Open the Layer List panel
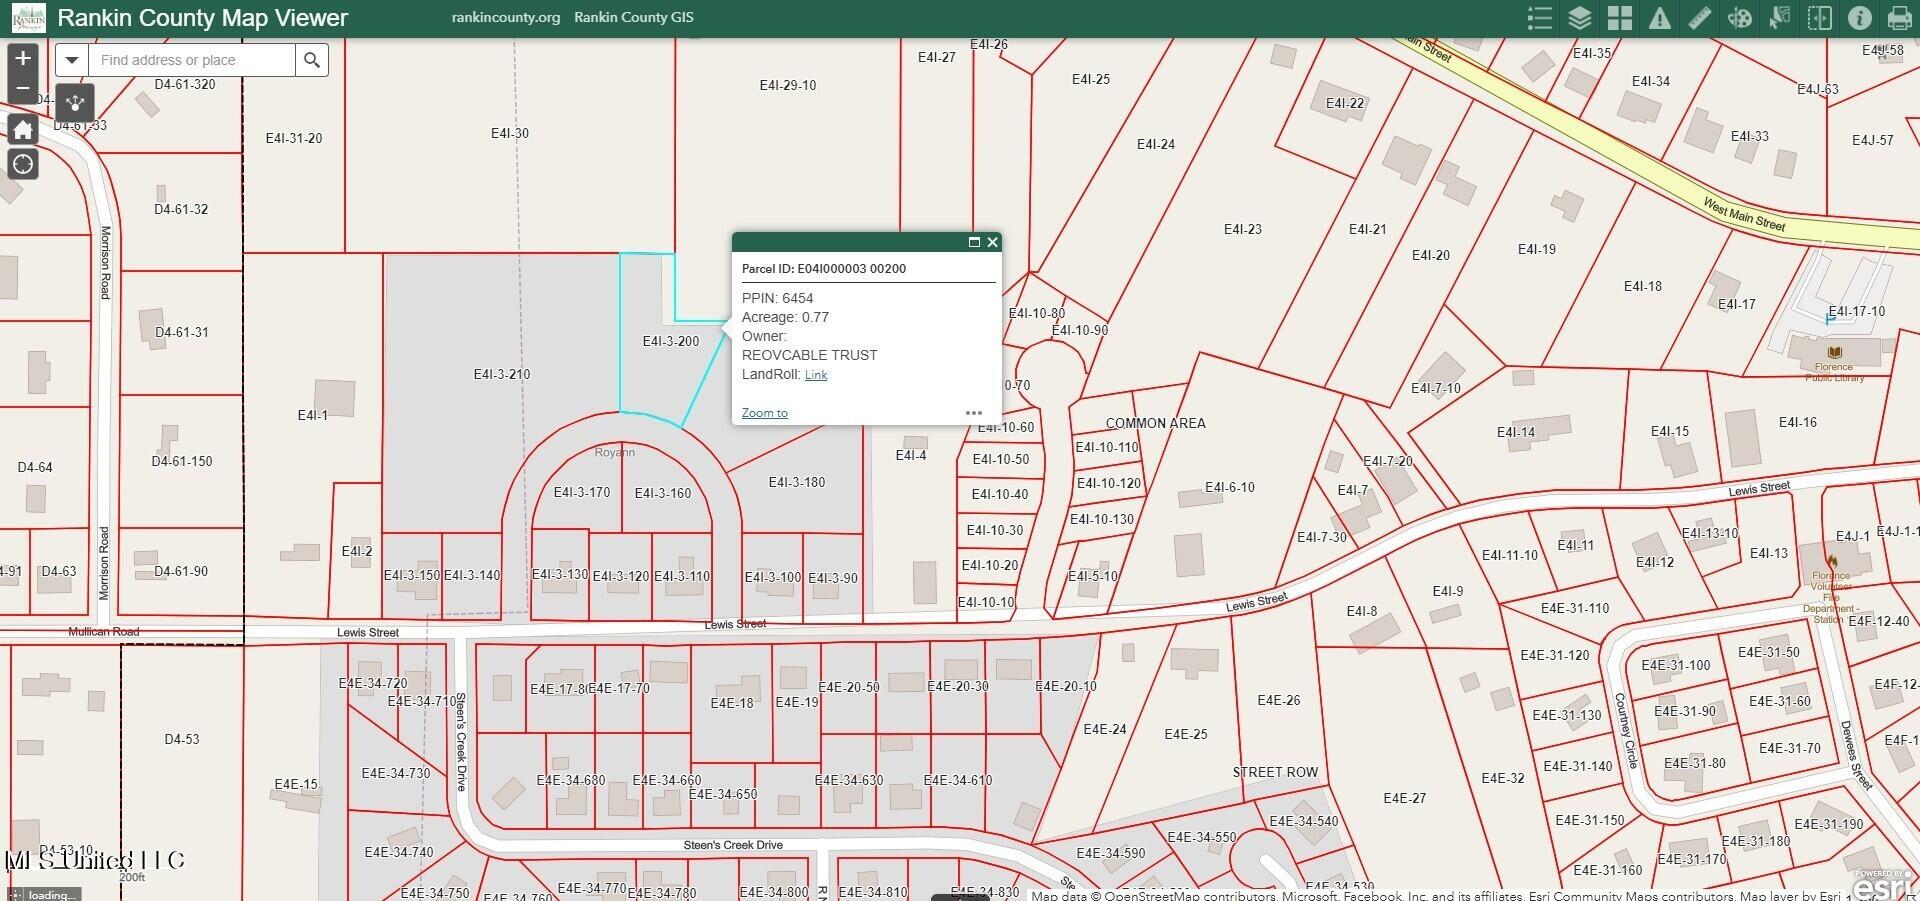 point(1580,18)
